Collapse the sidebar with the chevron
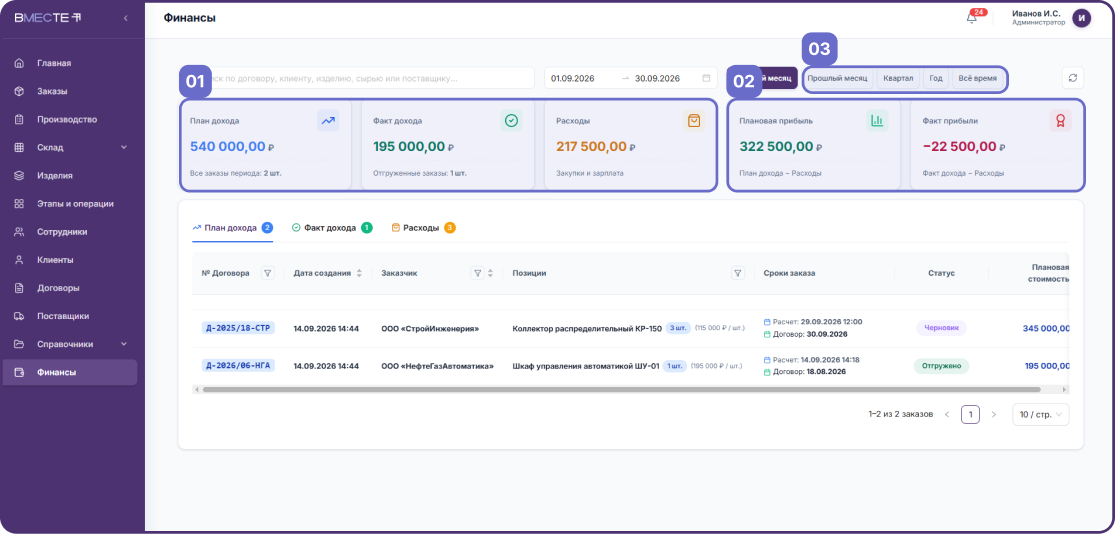The width and height of the screenshot is (1115, 534). [x=126, y=18]
